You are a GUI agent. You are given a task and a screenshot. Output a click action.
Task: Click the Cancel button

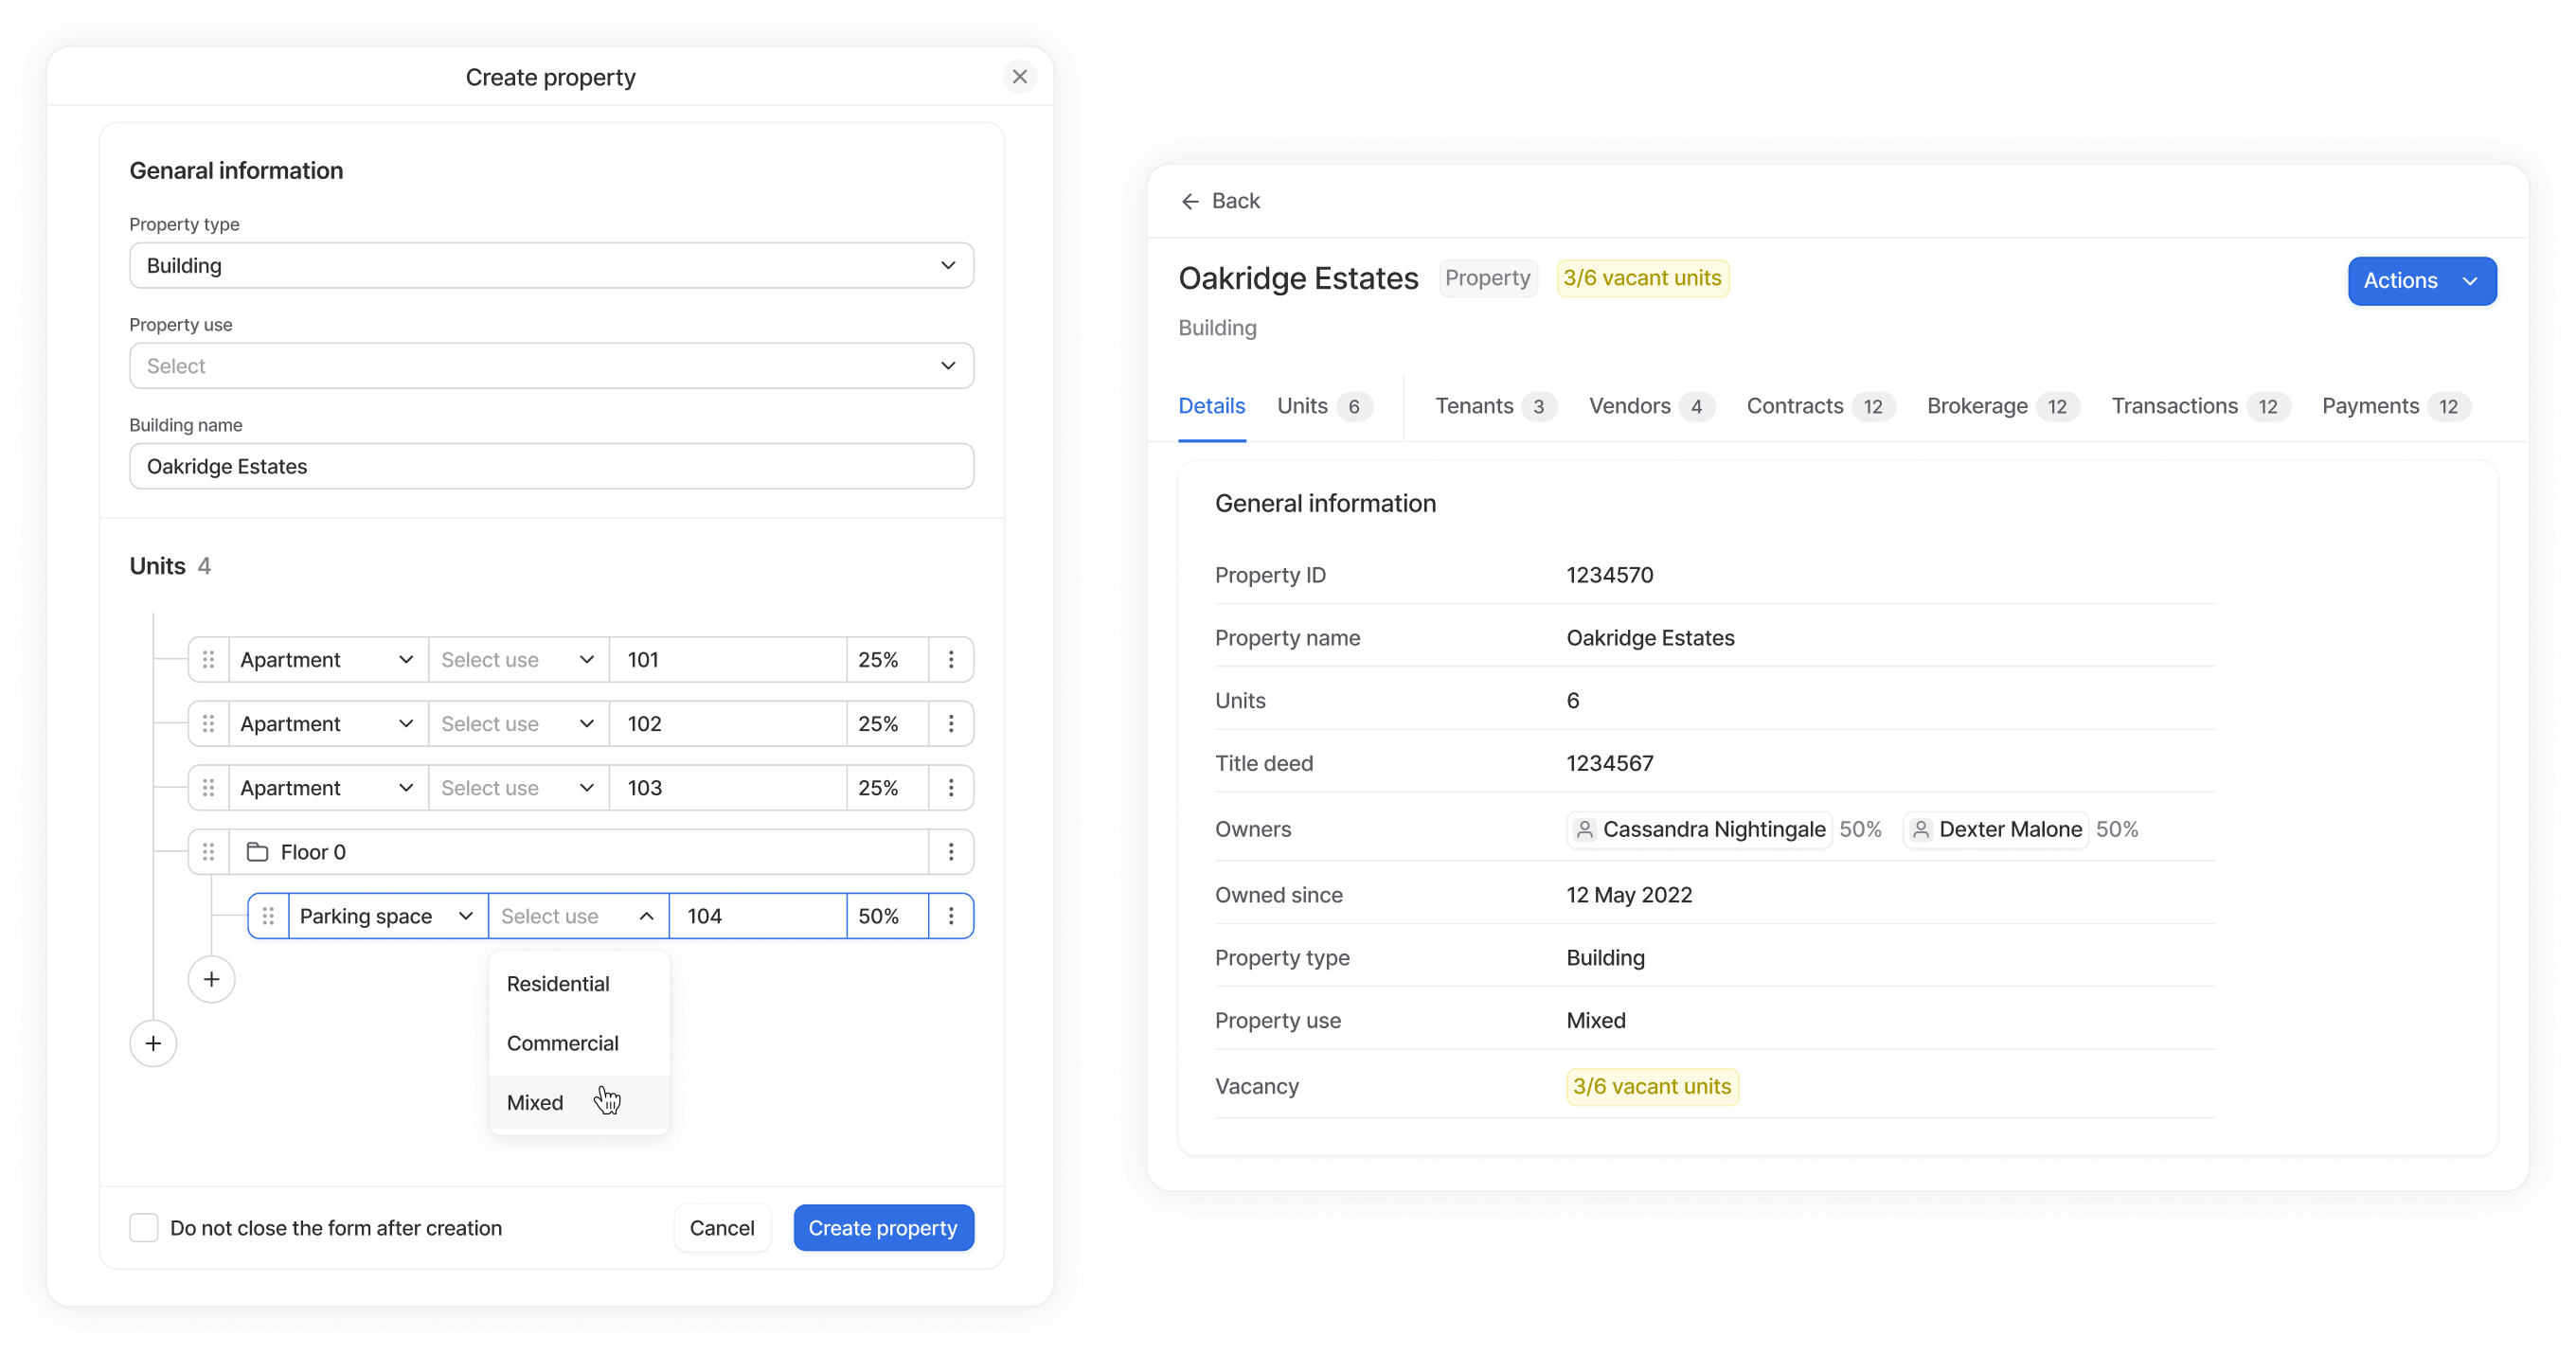722,1228
